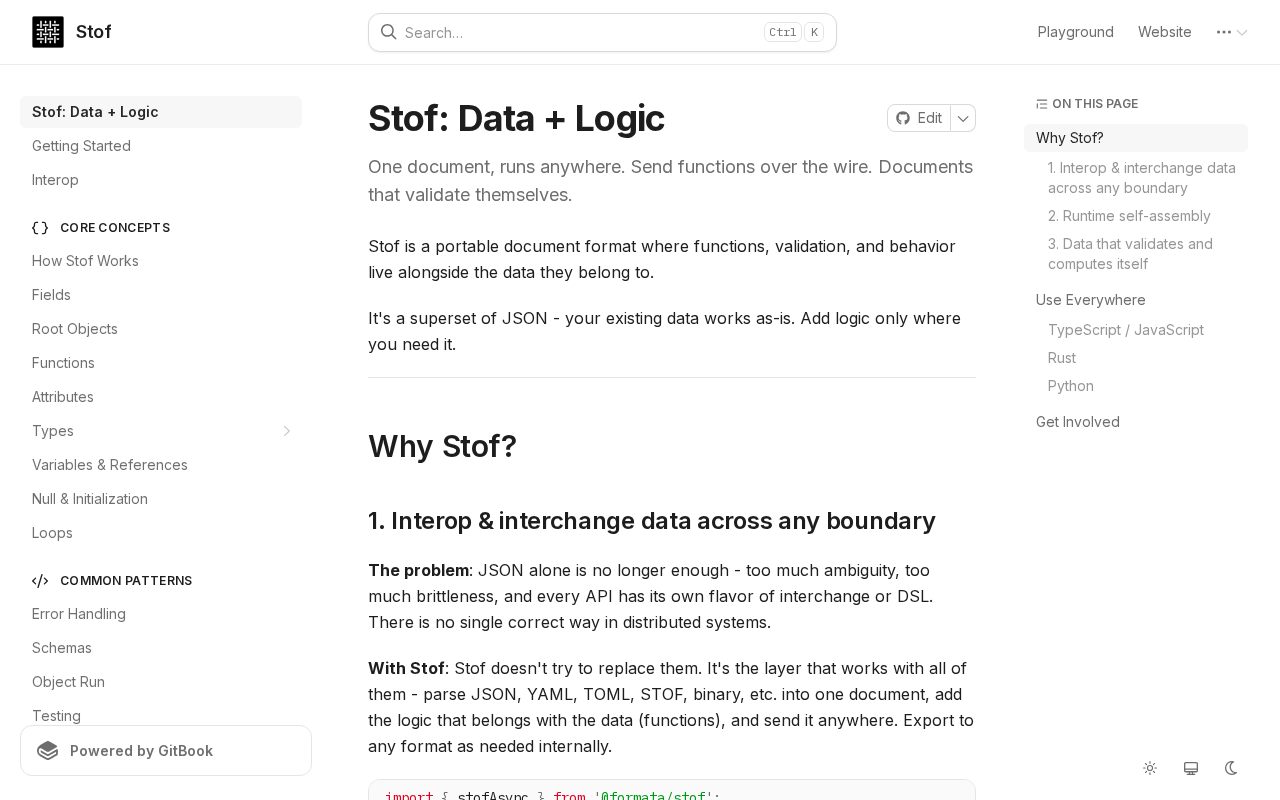Image resolution: width=1280 pixels, height=800 pixels.
Task: Click the Core Concepts braces icon
Action: point(40,228)
